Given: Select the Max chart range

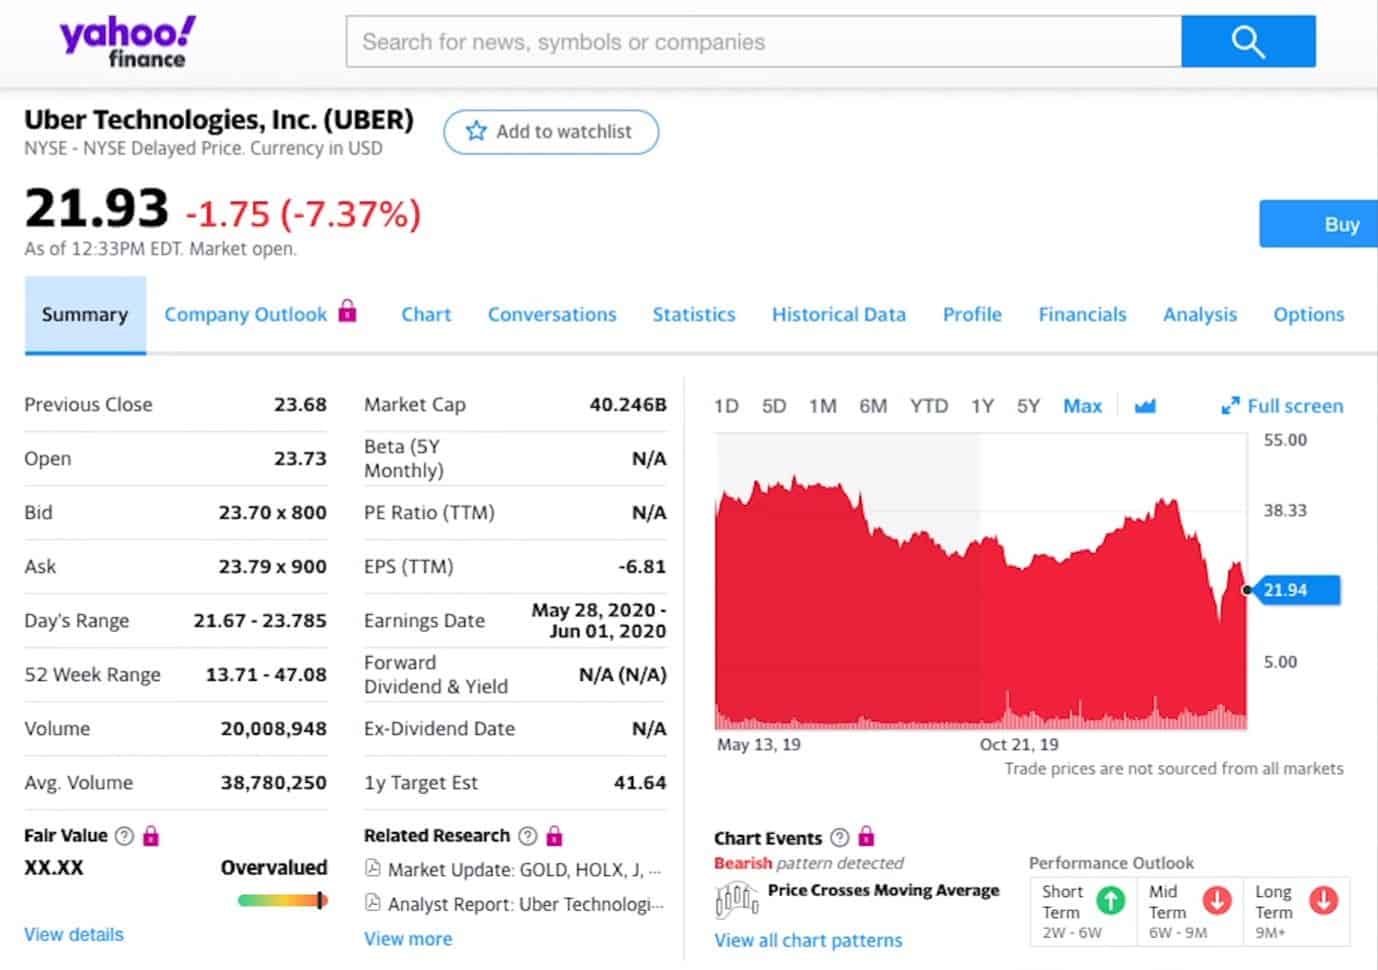Looking at the screenshot, I should (x=1082, y=406).
